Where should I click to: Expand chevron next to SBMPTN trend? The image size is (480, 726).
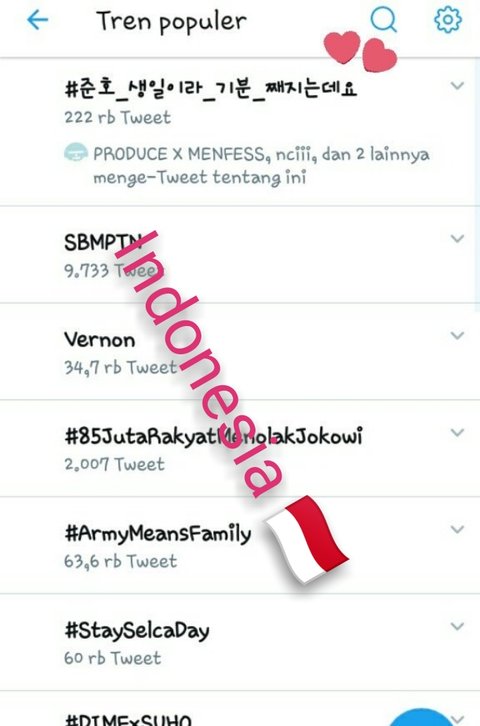click(457, 238)
